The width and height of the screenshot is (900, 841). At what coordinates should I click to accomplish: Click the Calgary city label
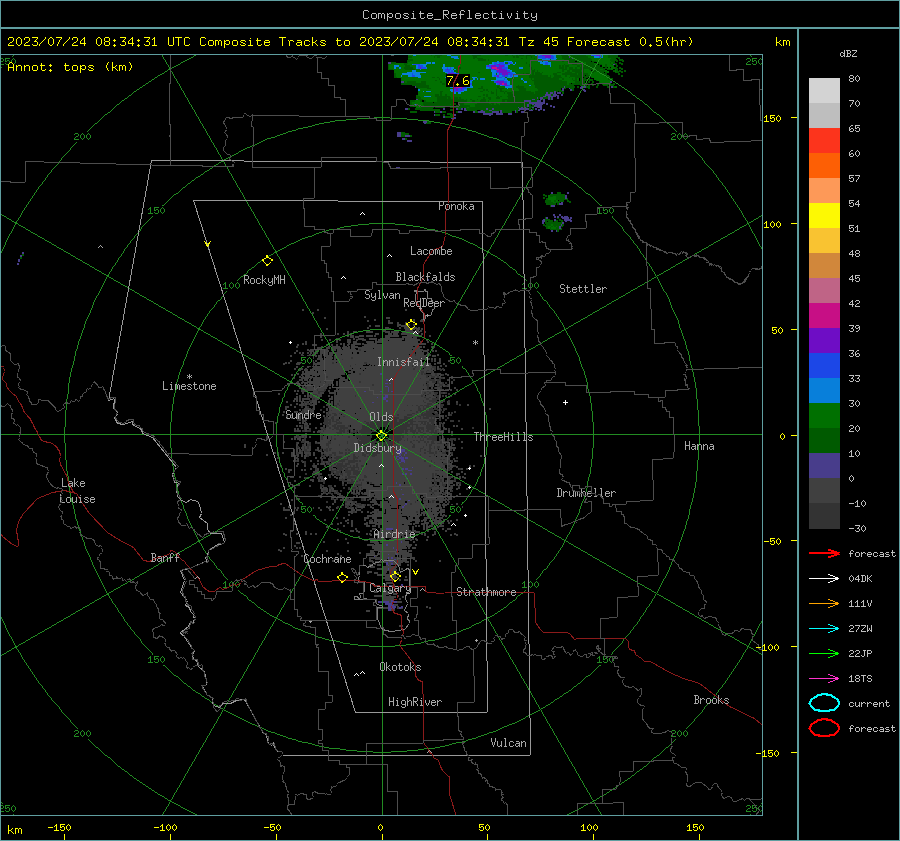click(390, 588)
